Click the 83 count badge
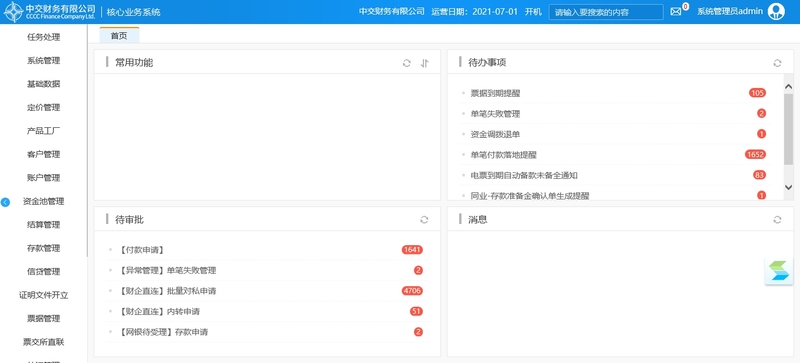This screenshot has width=800, height=363. [759, 175]
